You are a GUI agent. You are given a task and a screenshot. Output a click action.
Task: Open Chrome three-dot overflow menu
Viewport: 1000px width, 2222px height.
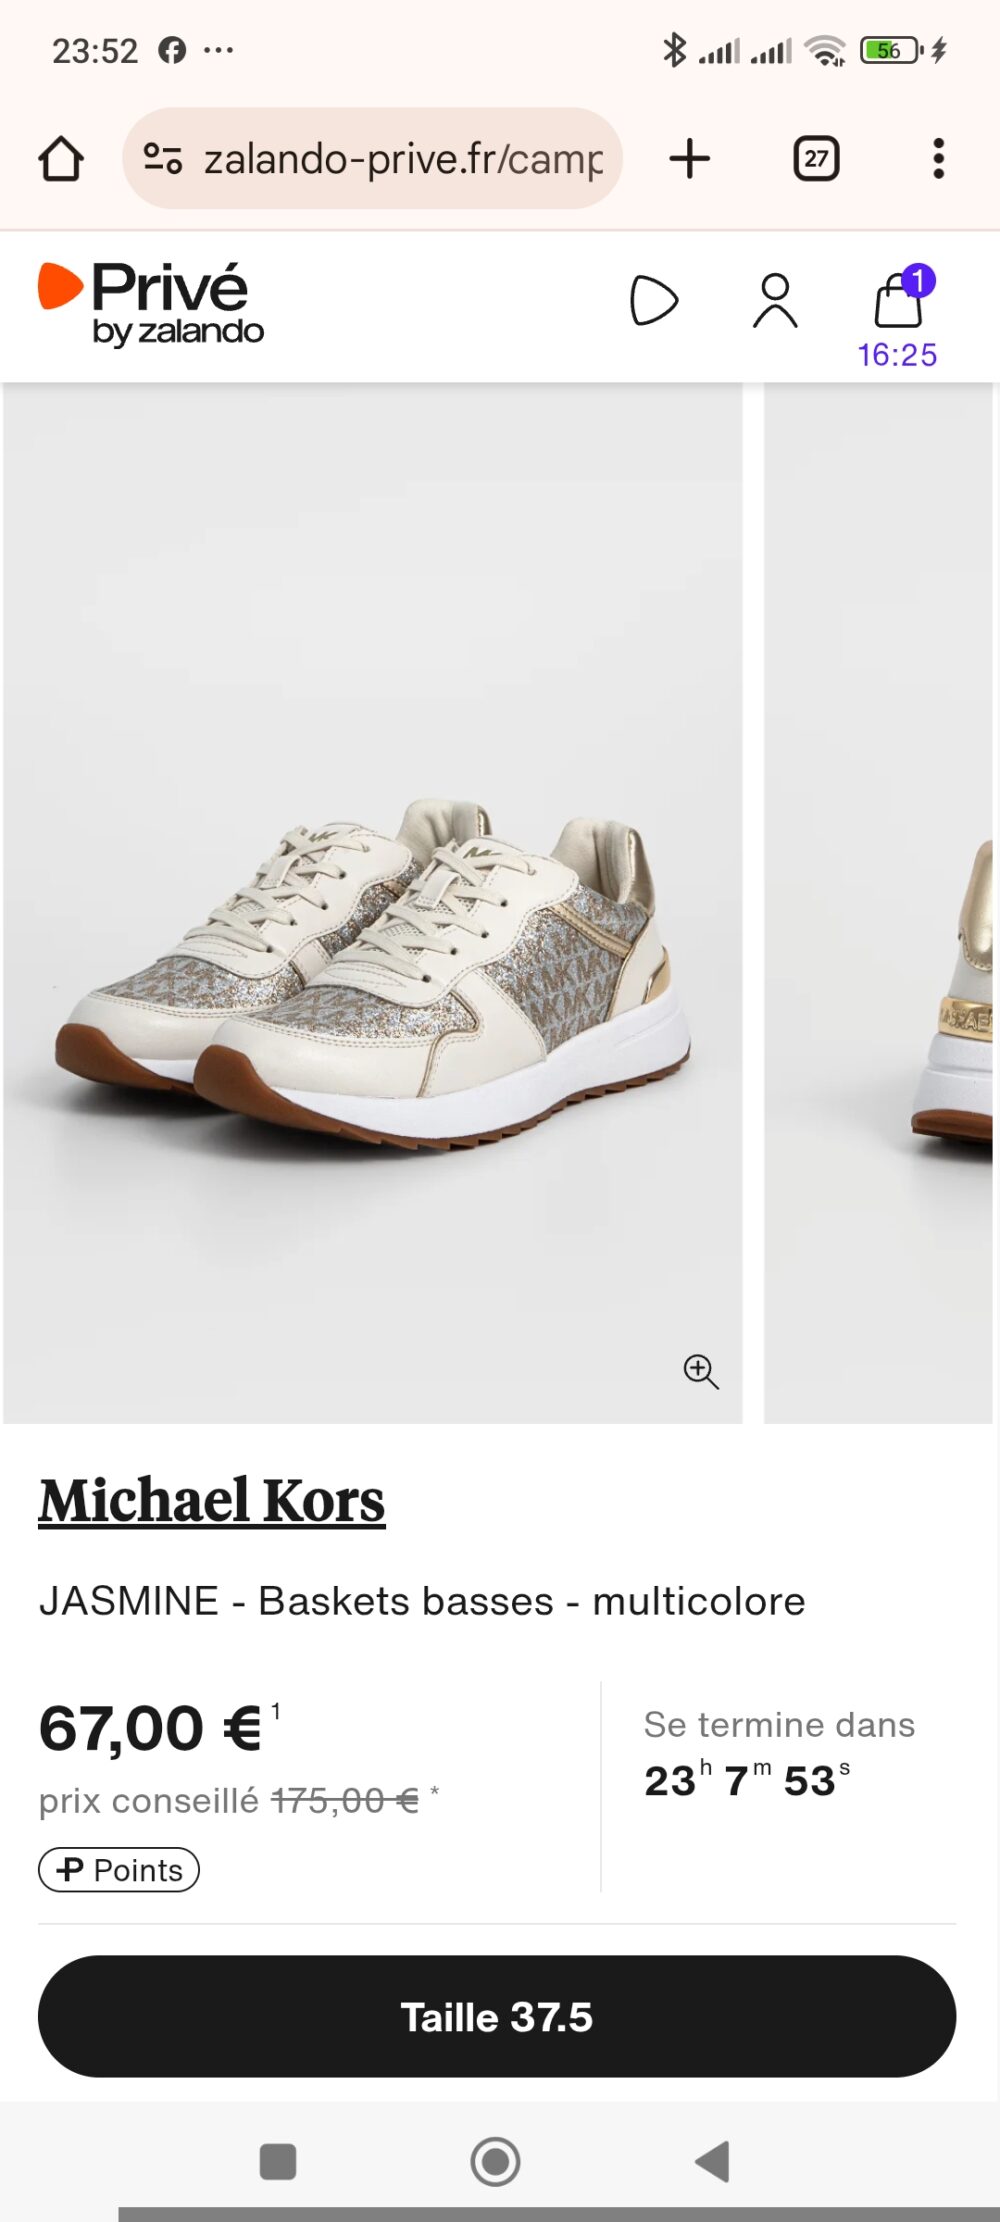pos(938,159)
